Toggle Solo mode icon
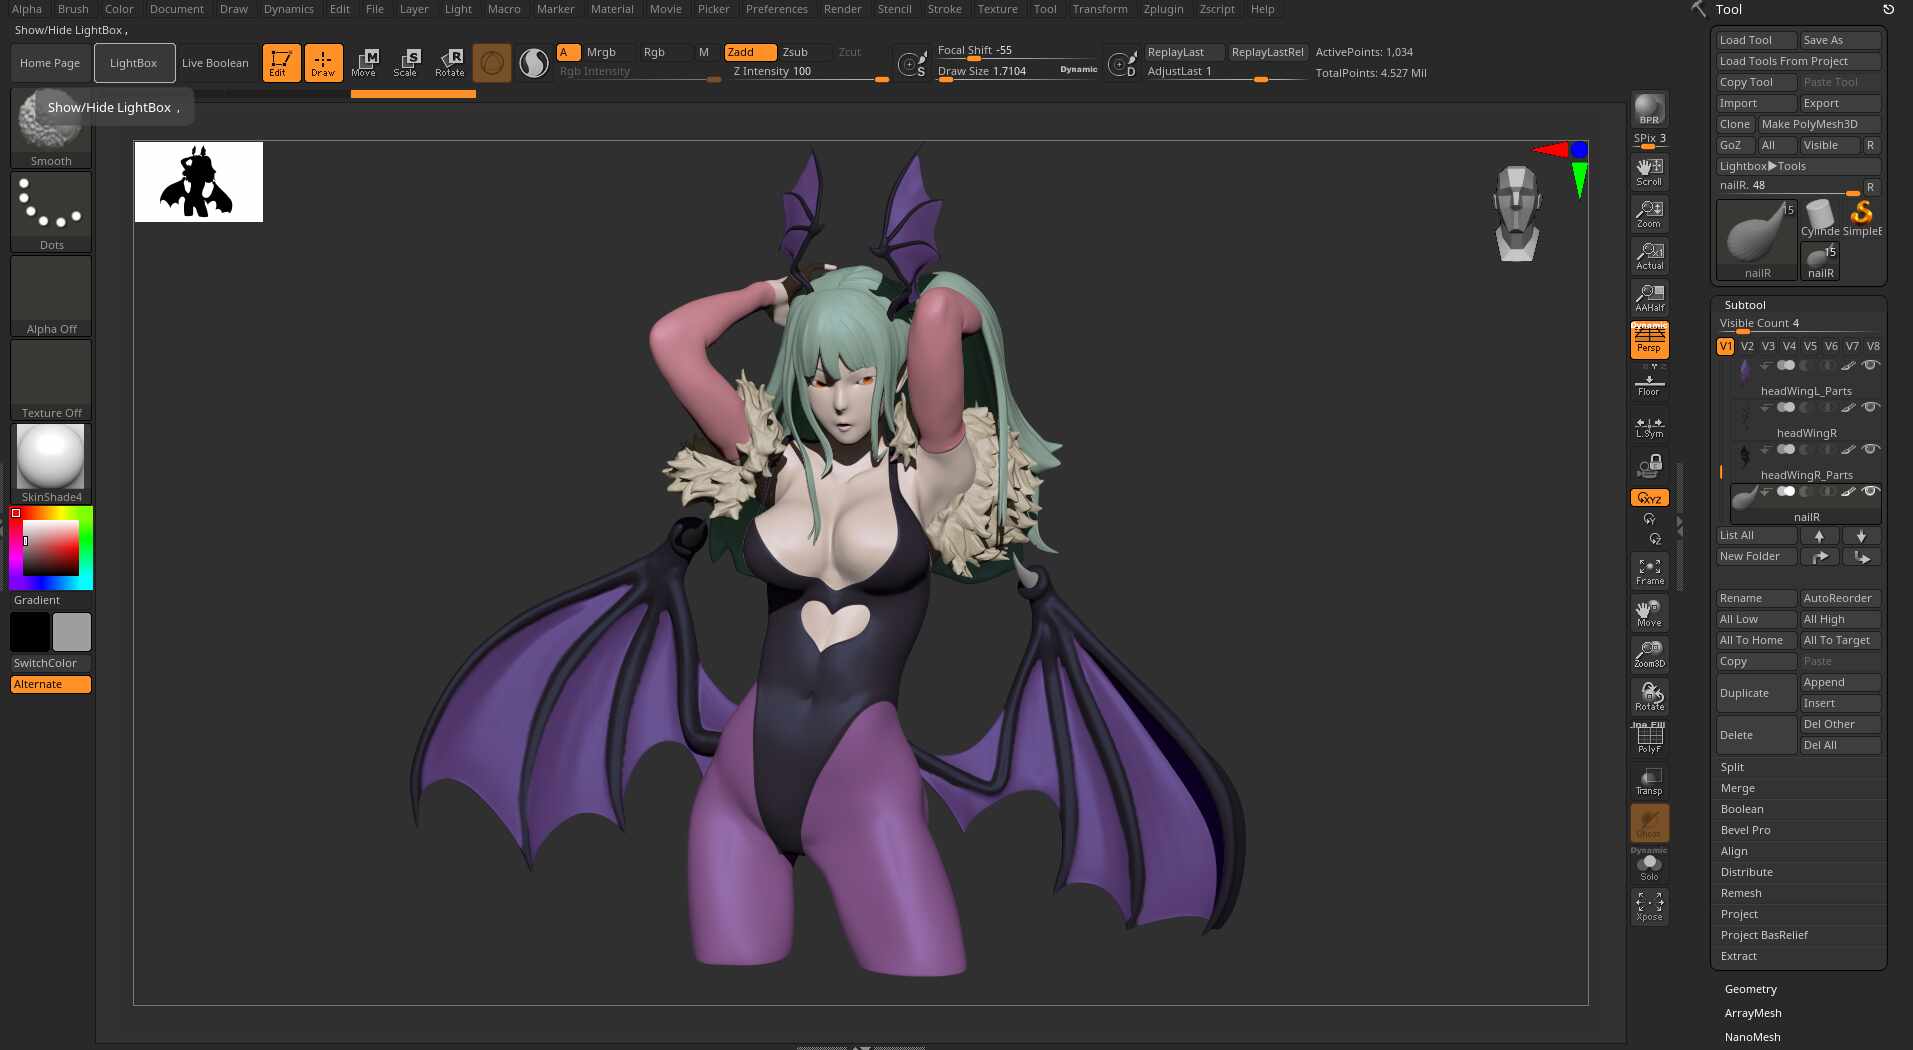Screen dimensions: 1913x1050 tap(1649, 866)
